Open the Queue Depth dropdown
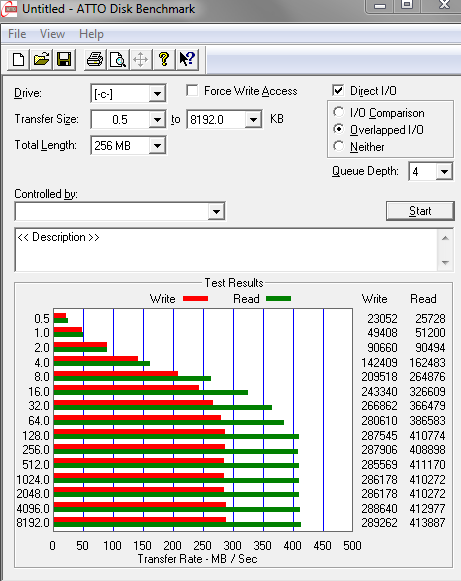This screenshot has height=581, width=461. click(444, 172)
